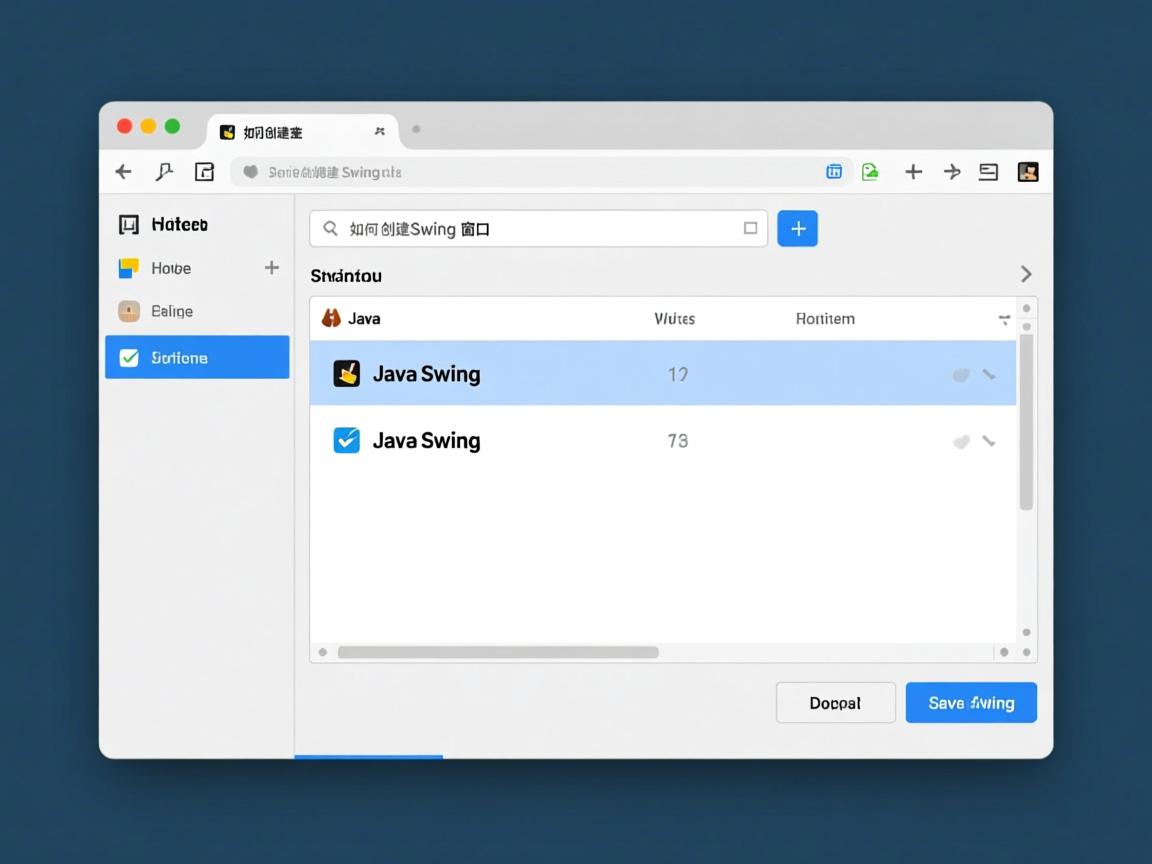The image size is (1152, 864).
Task: Click the sort icon in the Java list header
Action: pos(1005,318)
